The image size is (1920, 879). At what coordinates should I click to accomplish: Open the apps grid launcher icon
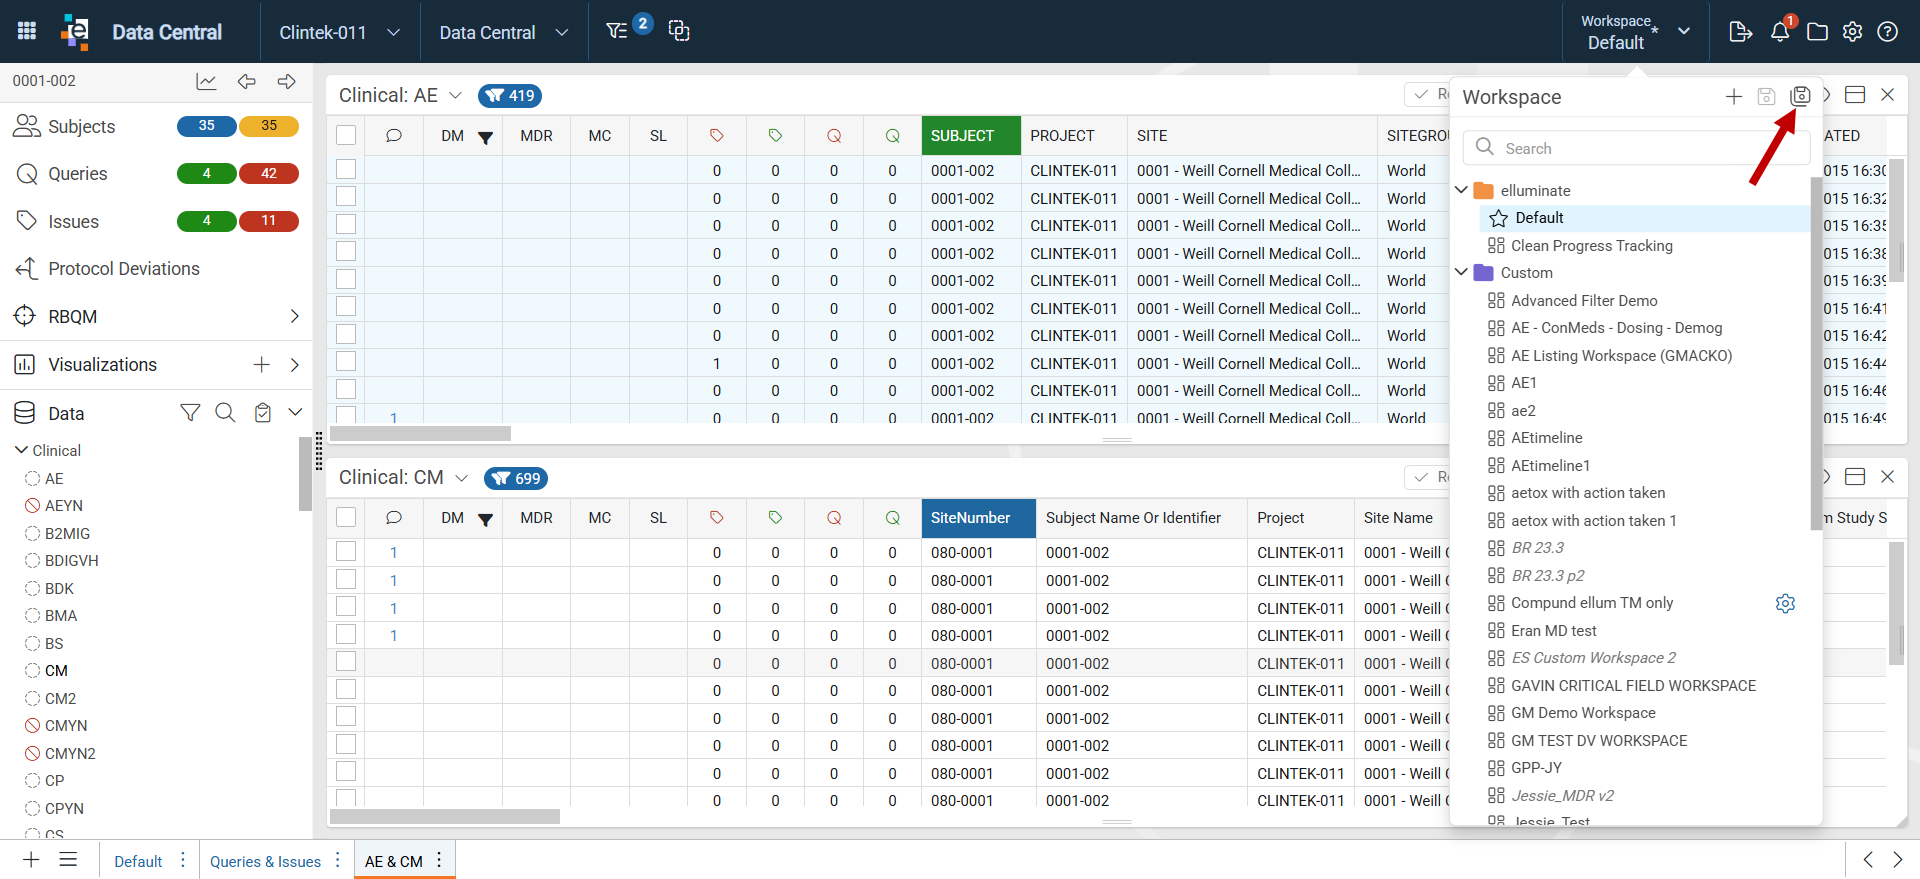[27, 31]
